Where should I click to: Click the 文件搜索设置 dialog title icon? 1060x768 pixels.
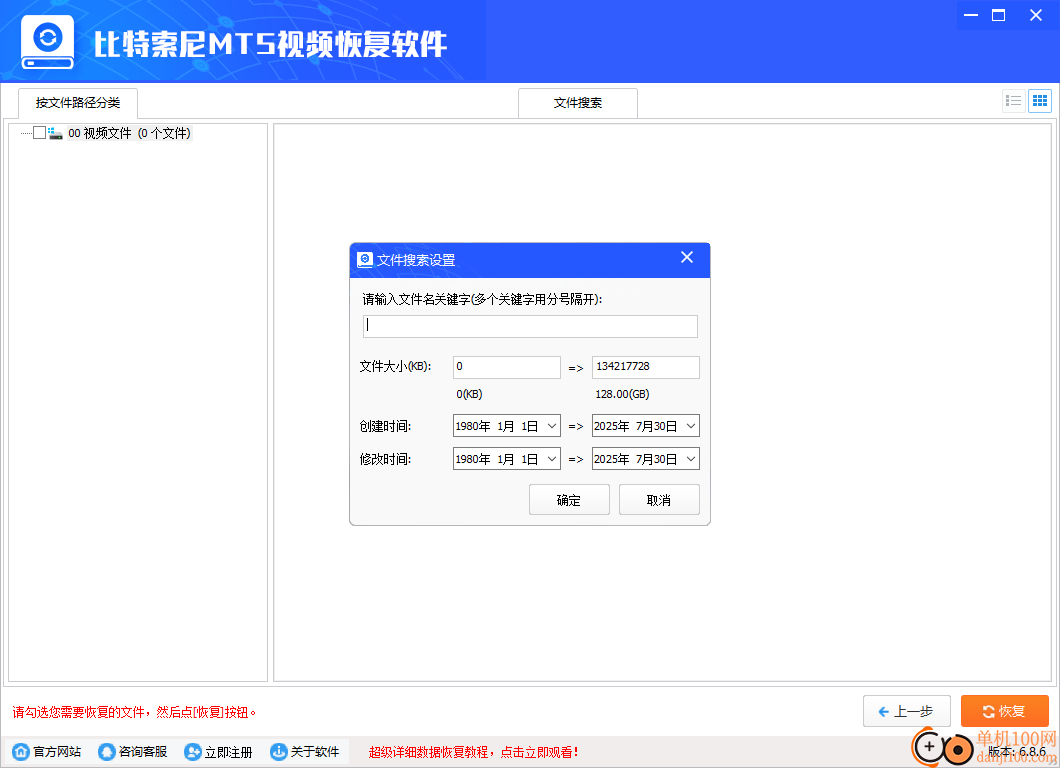coord(365,260)
